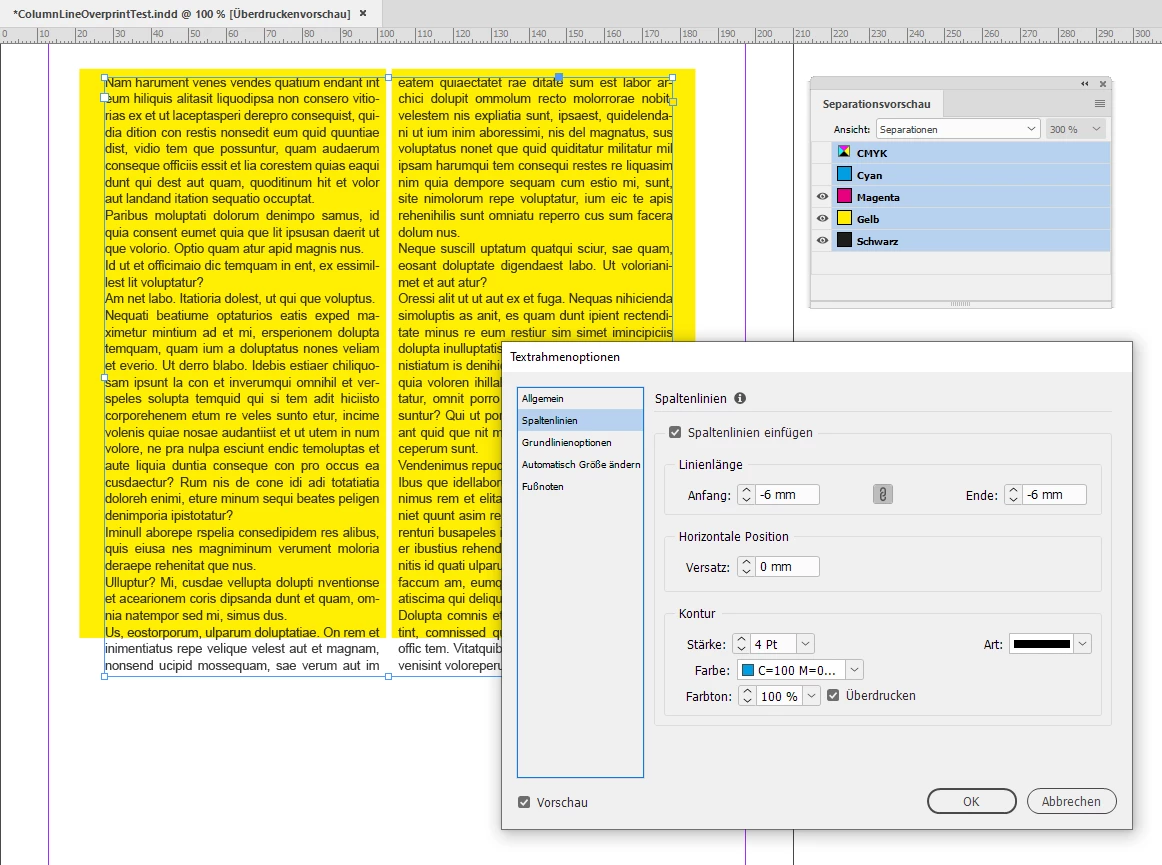Screen dimensions: 1162x865
Task: Click the Schwarz plate swatch icon
Action: [x=844, y=240]
